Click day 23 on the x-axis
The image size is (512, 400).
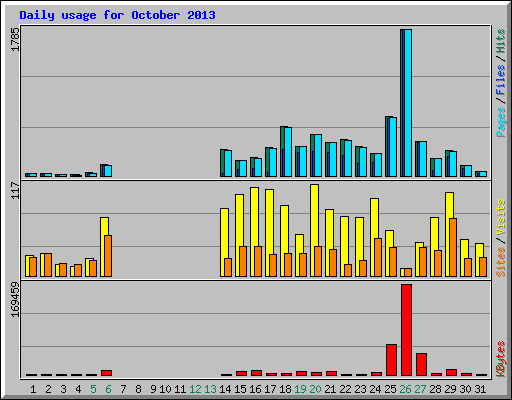360,389
